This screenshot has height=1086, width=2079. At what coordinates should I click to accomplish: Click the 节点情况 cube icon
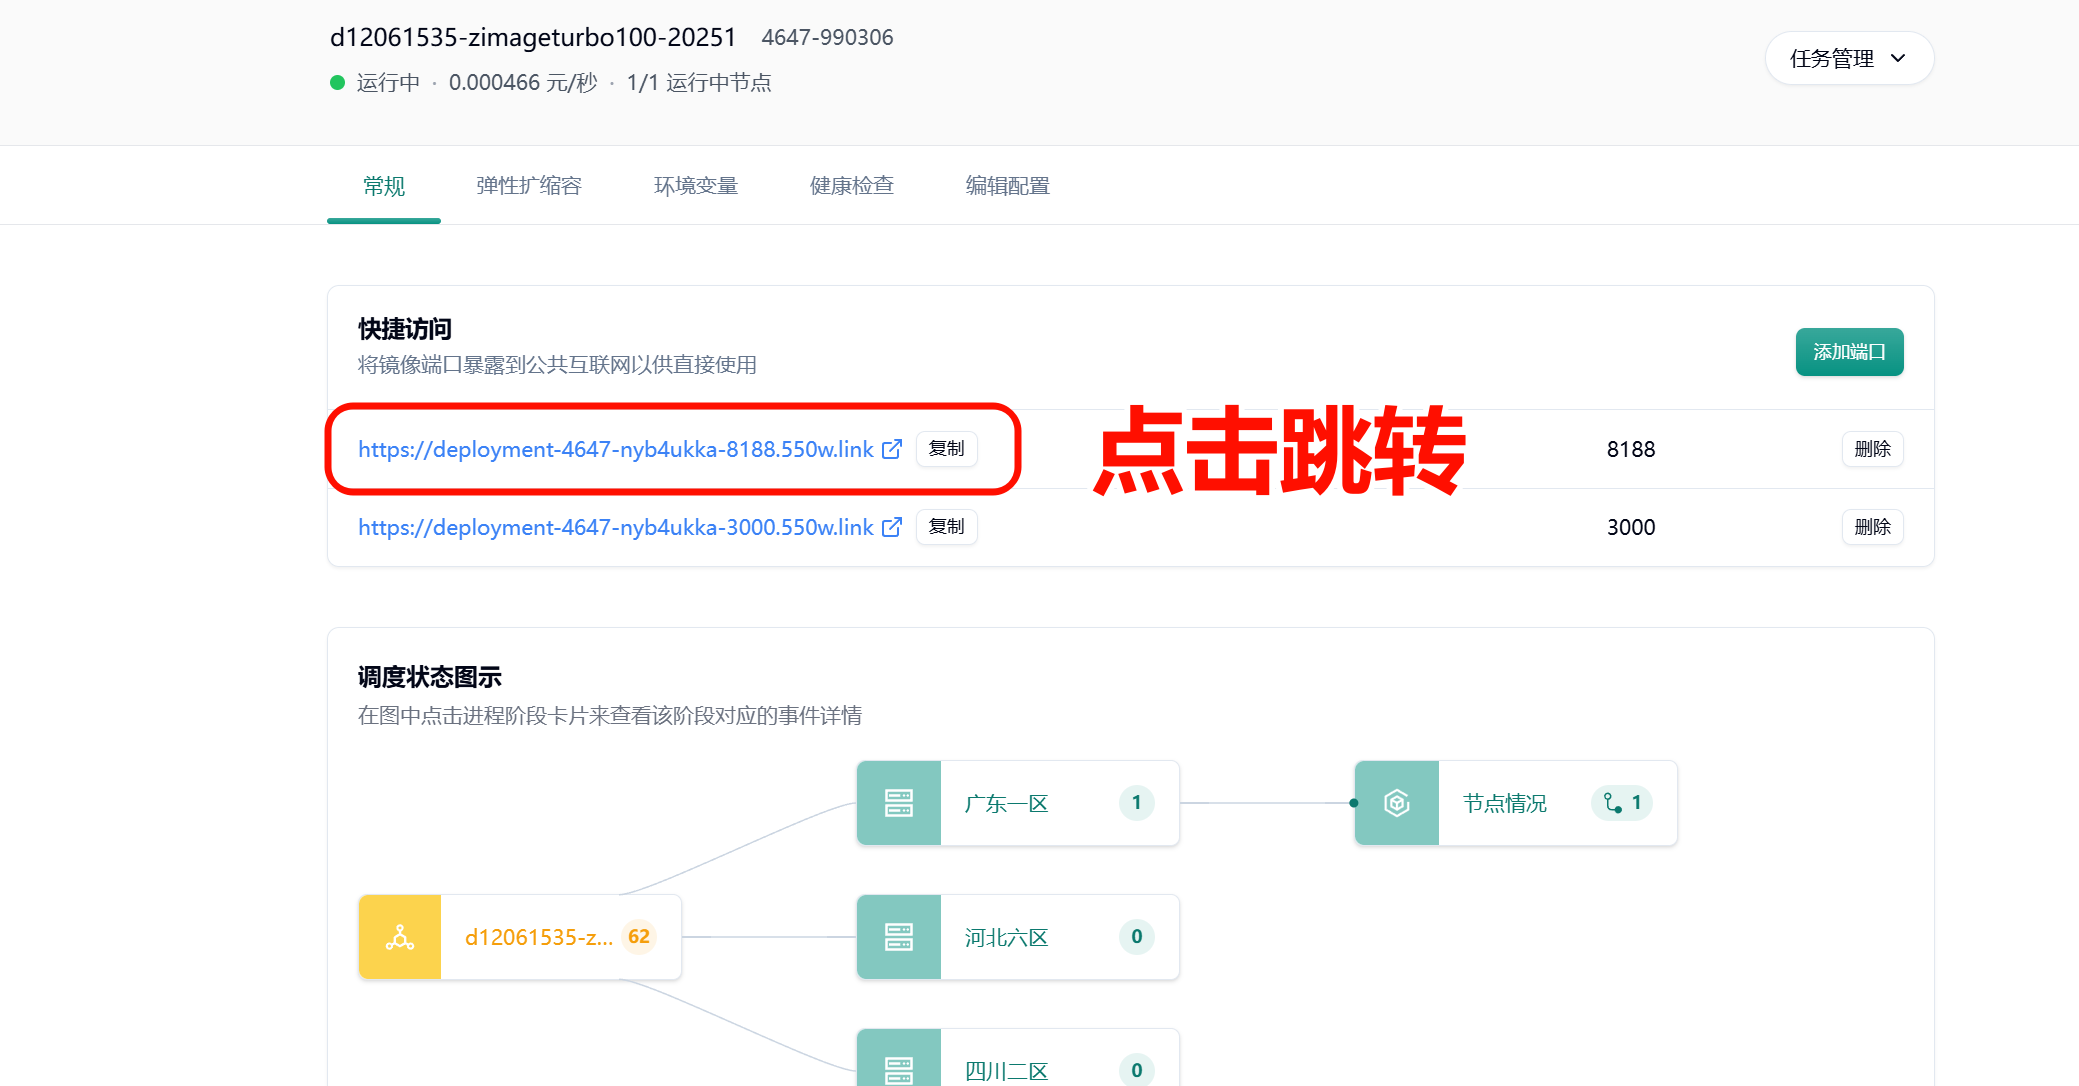click(x=1396, y=803)
